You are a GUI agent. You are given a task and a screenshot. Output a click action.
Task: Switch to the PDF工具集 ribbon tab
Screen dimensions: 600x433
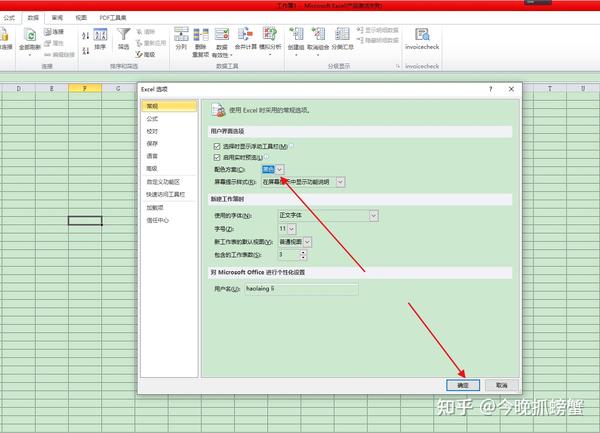click(113, 18)
